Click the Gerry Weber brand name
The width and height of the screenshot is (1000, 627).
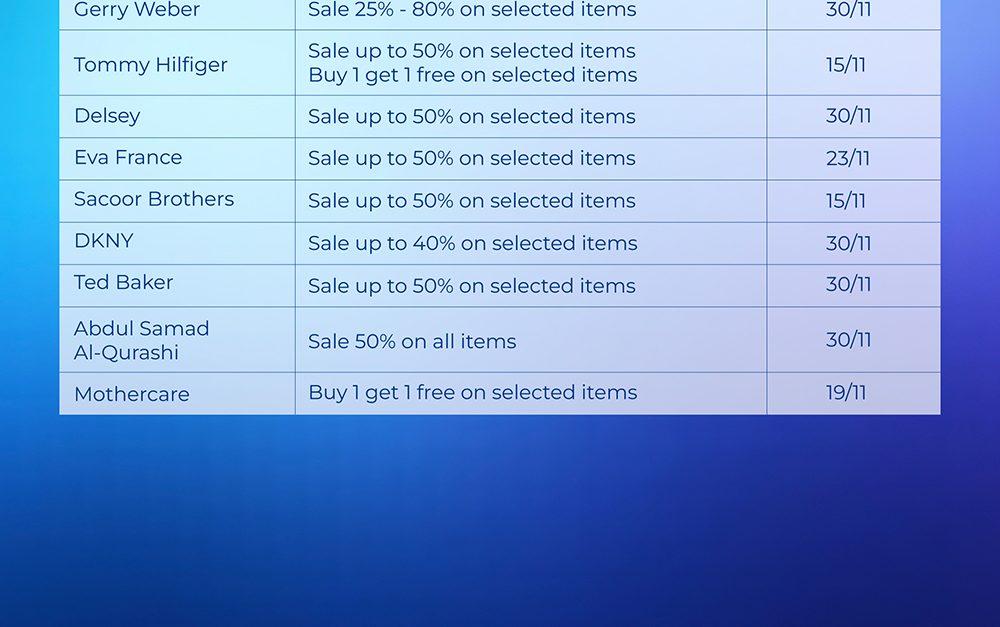(x=137, y=11)
